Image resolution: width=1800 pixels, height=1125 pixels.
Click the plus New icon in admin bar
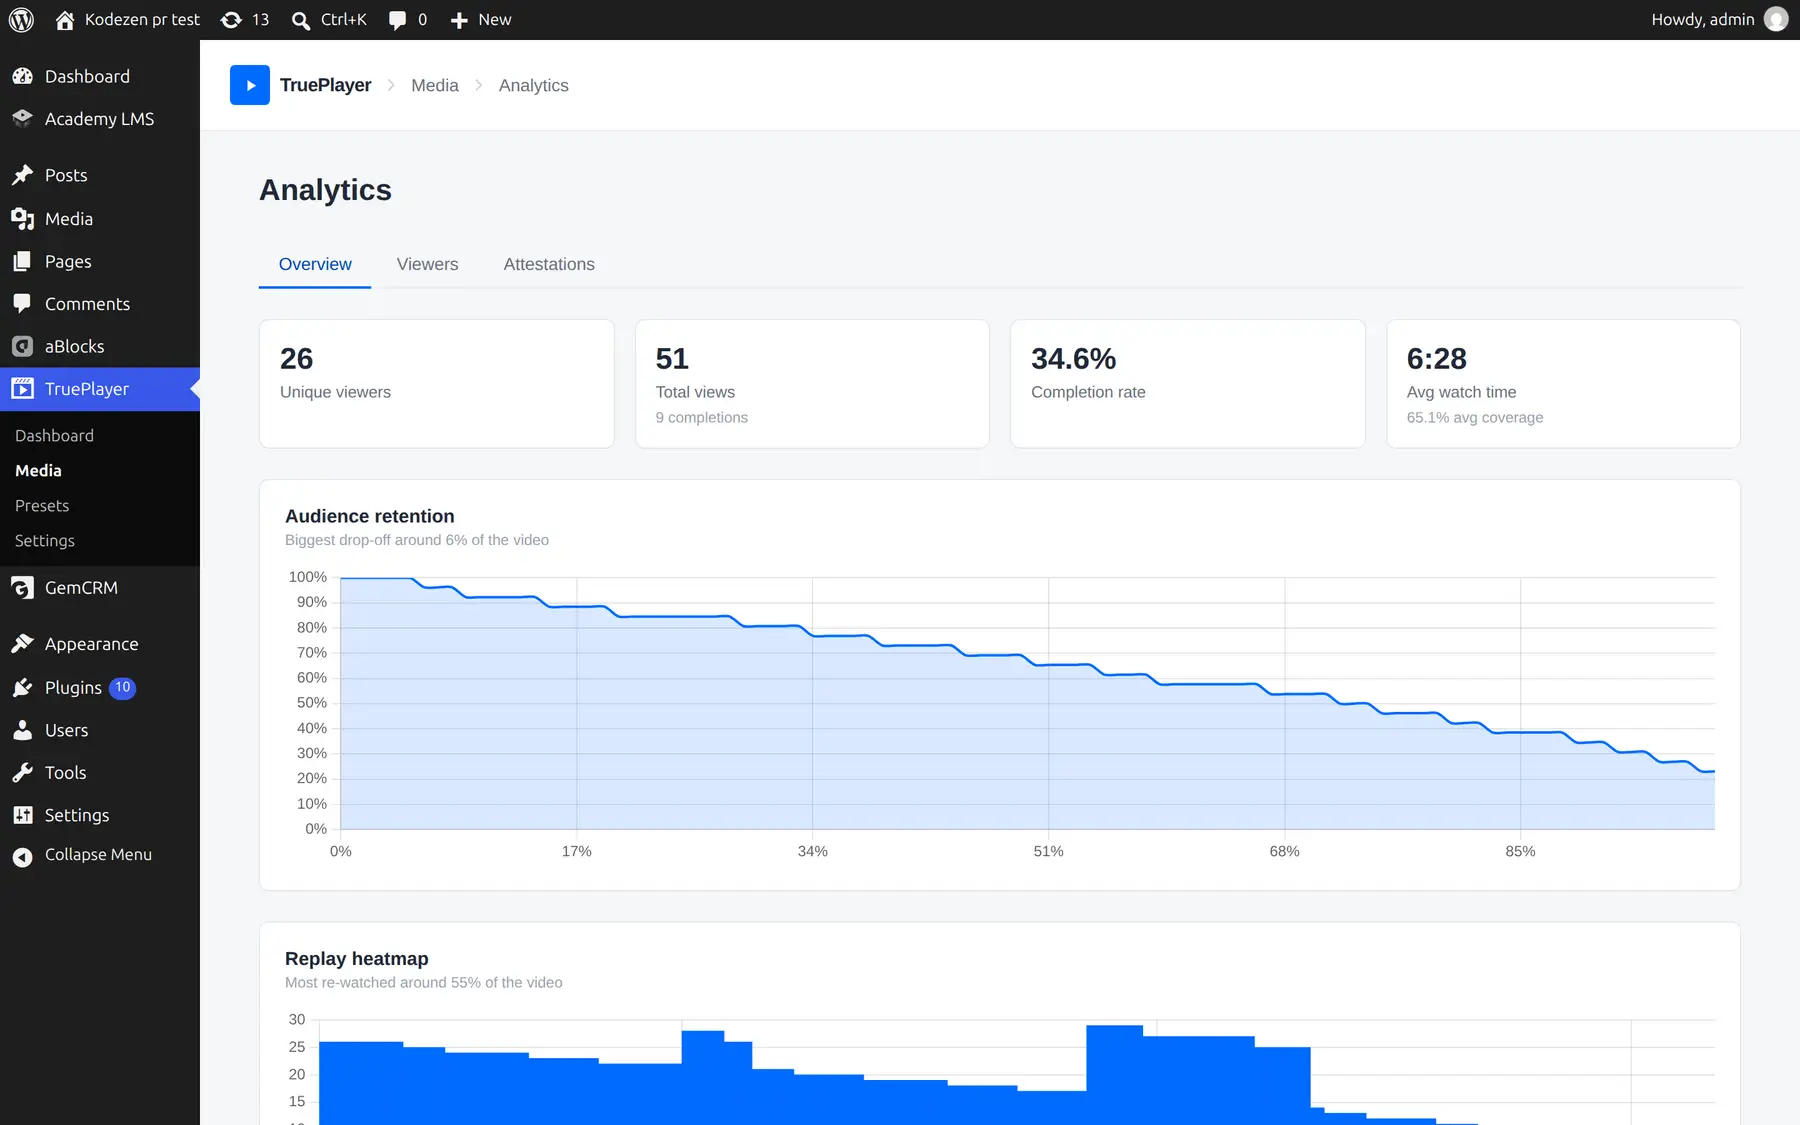point(459,20)
